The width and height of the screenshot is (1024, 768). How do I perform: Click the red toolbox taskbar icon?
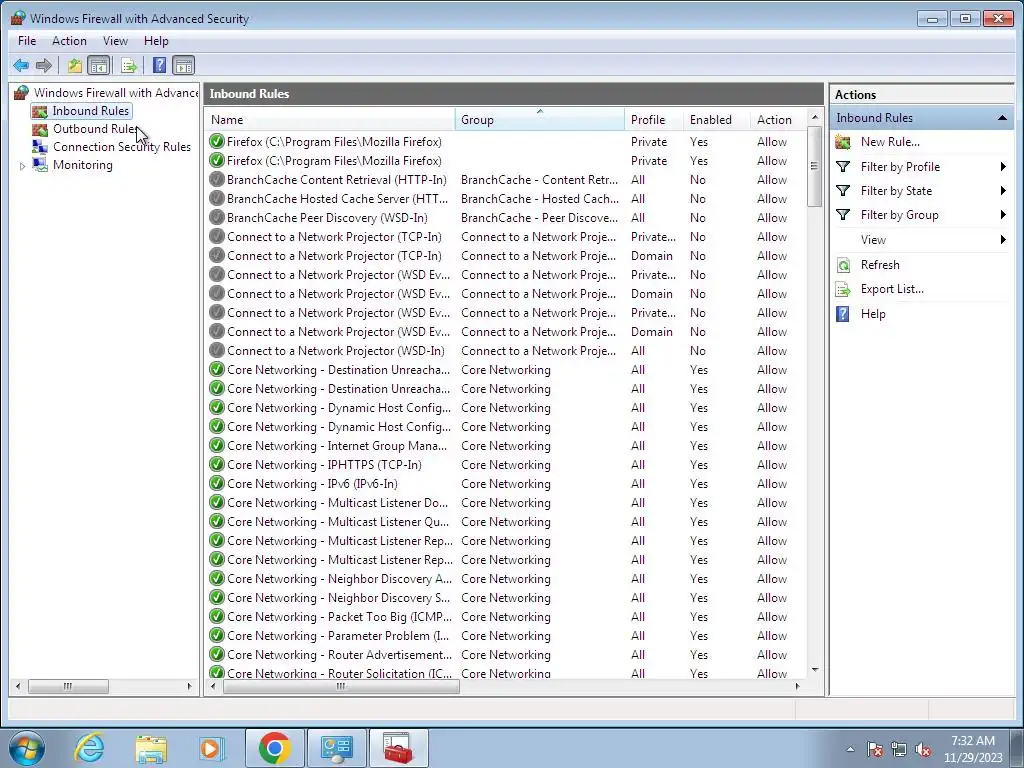tap(398, 748)
